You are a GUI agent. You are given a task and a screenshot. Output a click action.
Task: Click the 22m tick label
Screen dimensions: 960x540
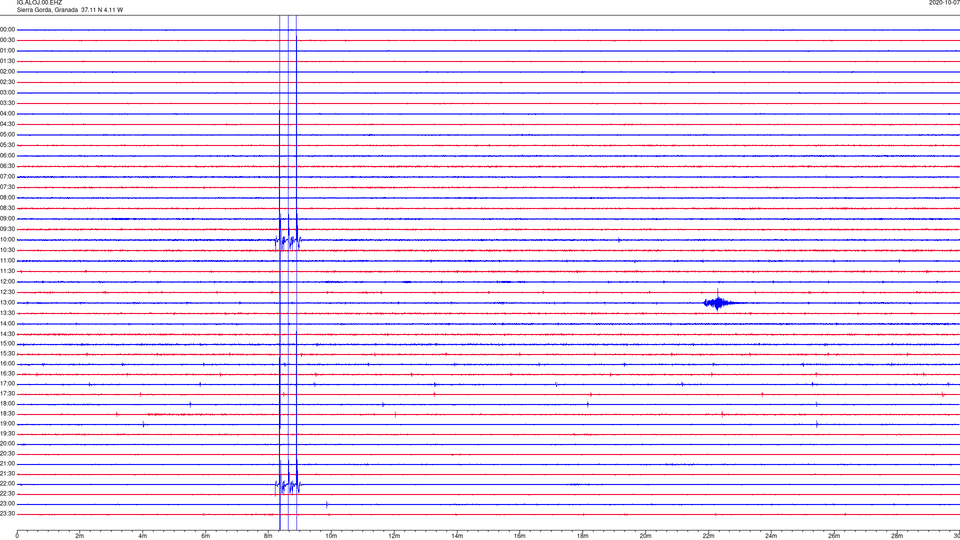[x=708, y=536]
